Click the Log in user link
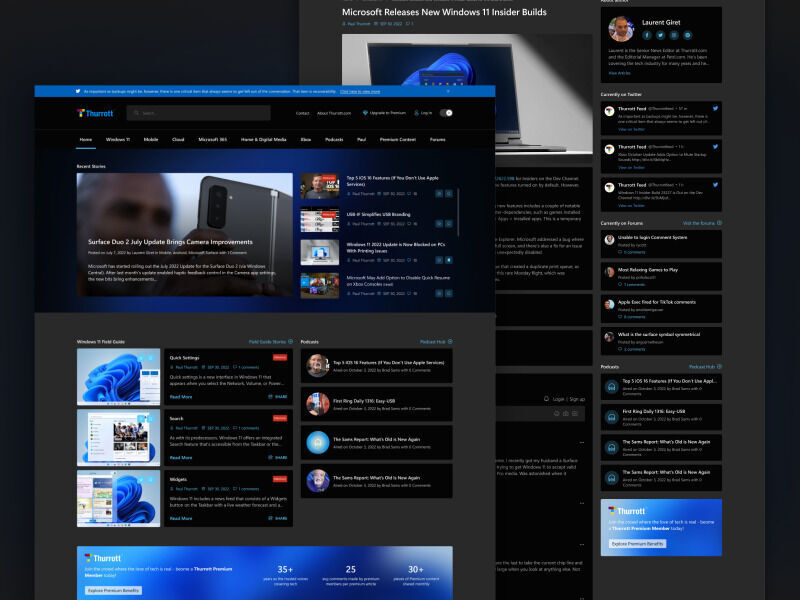 point(423,113)
